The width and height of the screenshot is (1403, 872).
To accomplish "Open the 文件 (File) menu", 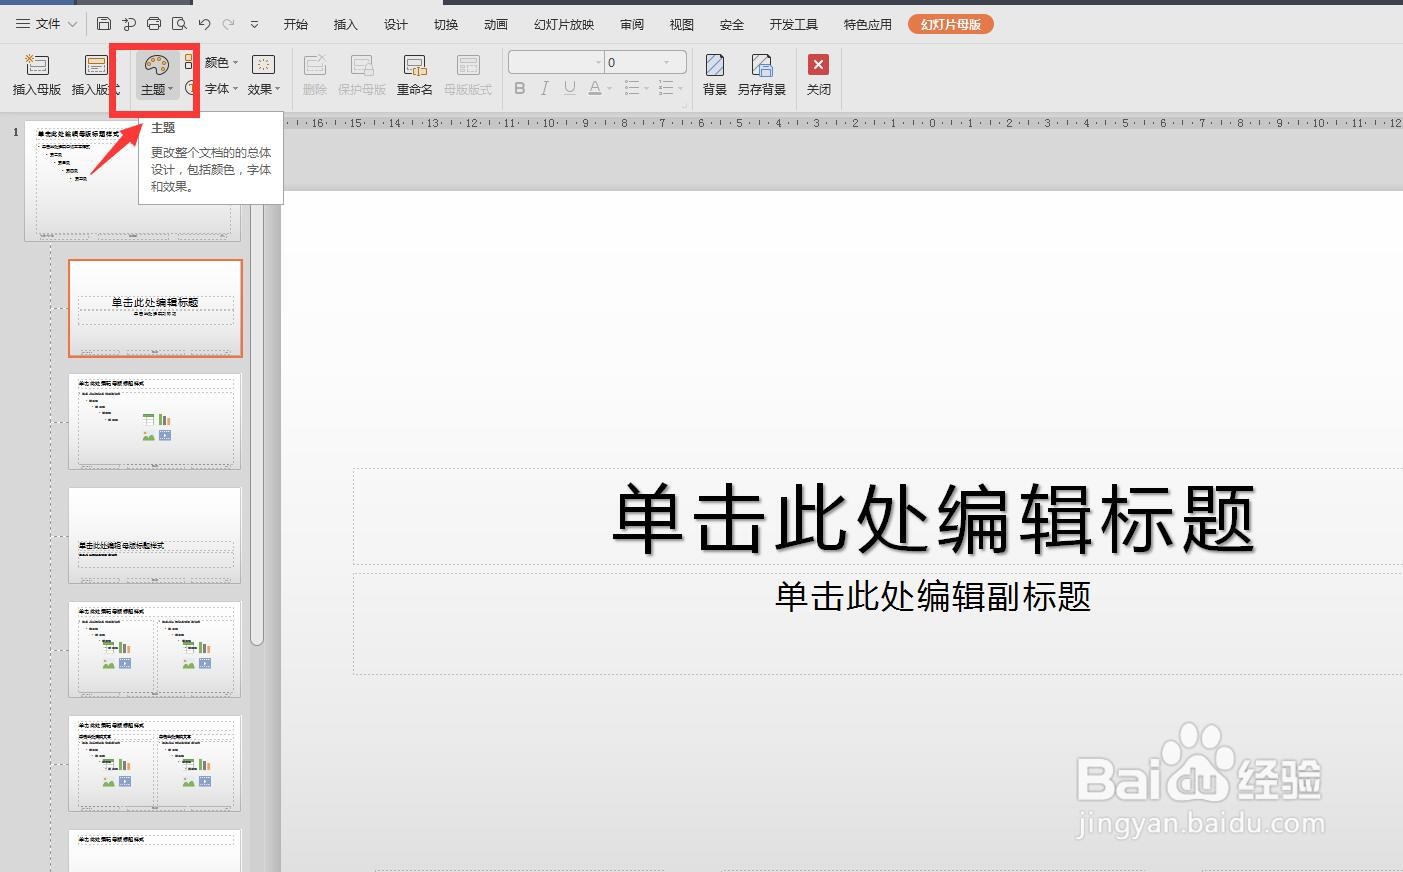I will click(43, 22).
